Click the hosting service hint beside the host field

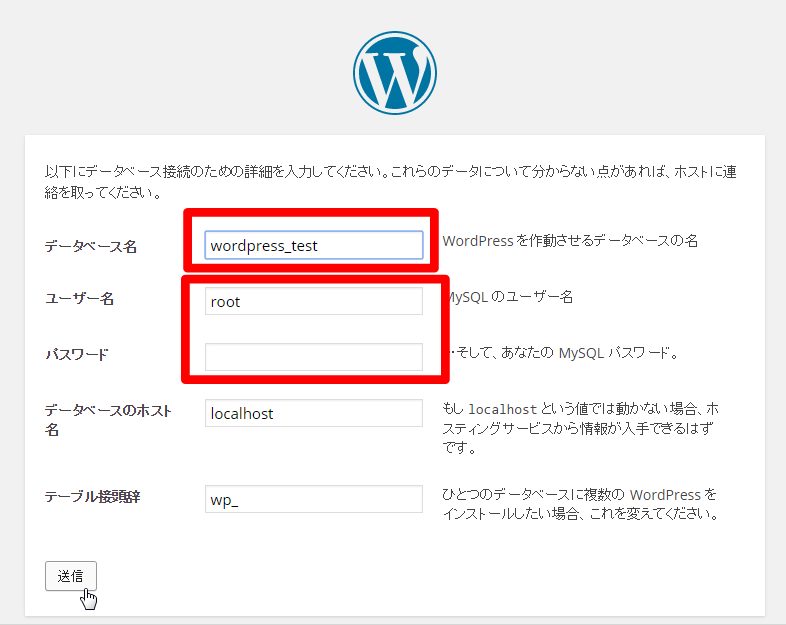580,430
